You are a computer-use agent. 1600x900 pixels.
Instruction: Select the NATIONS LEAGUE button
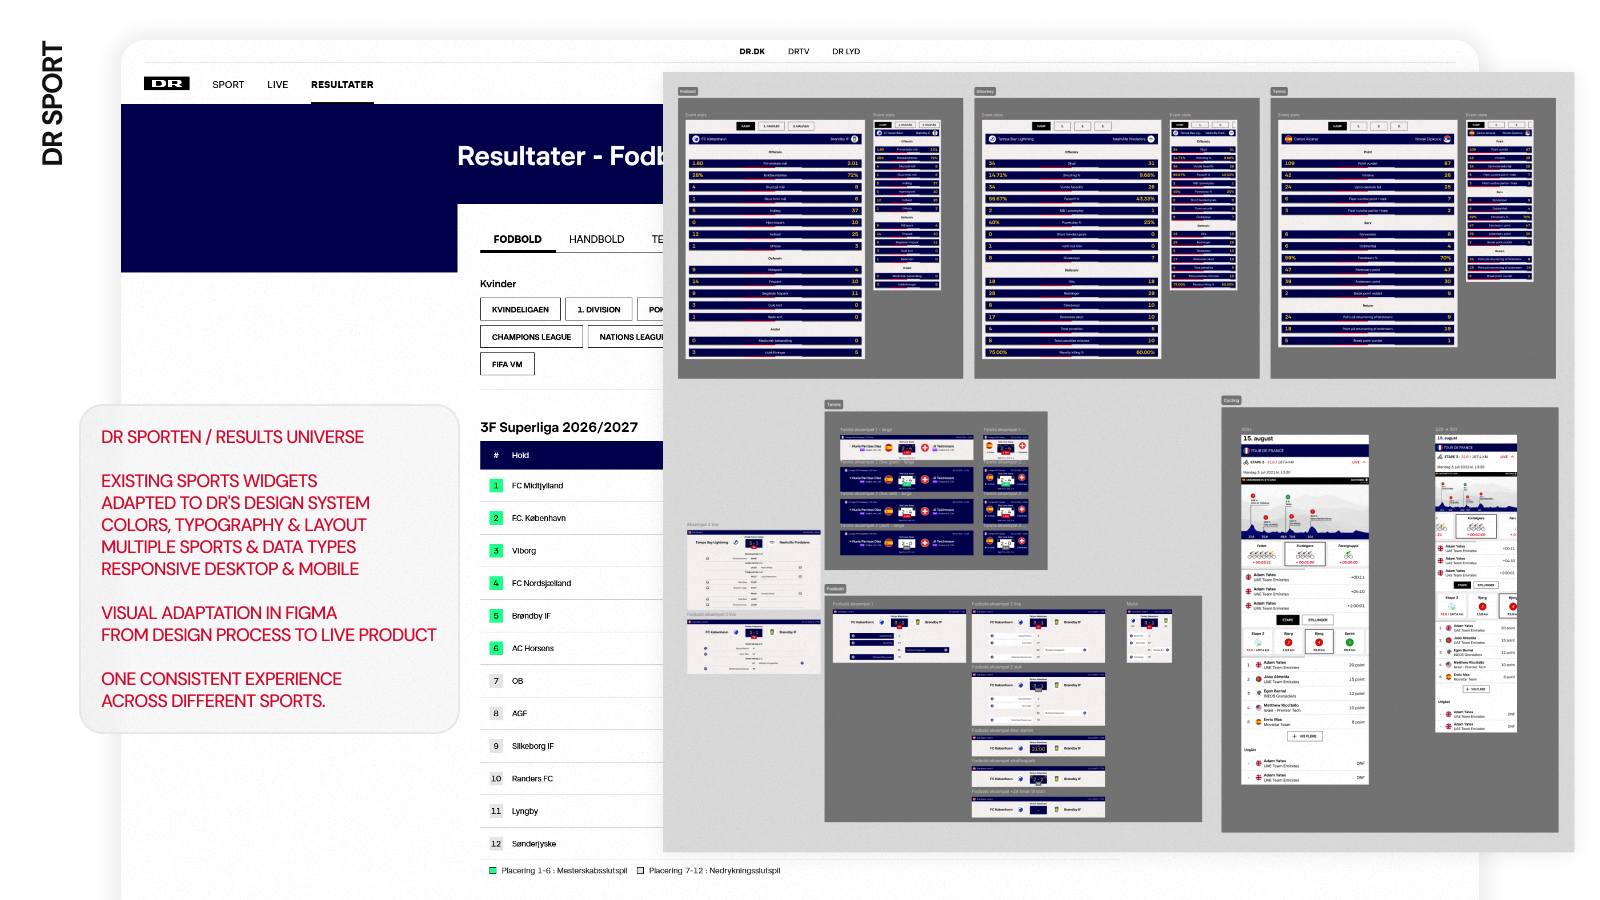(x=626, y=337)
